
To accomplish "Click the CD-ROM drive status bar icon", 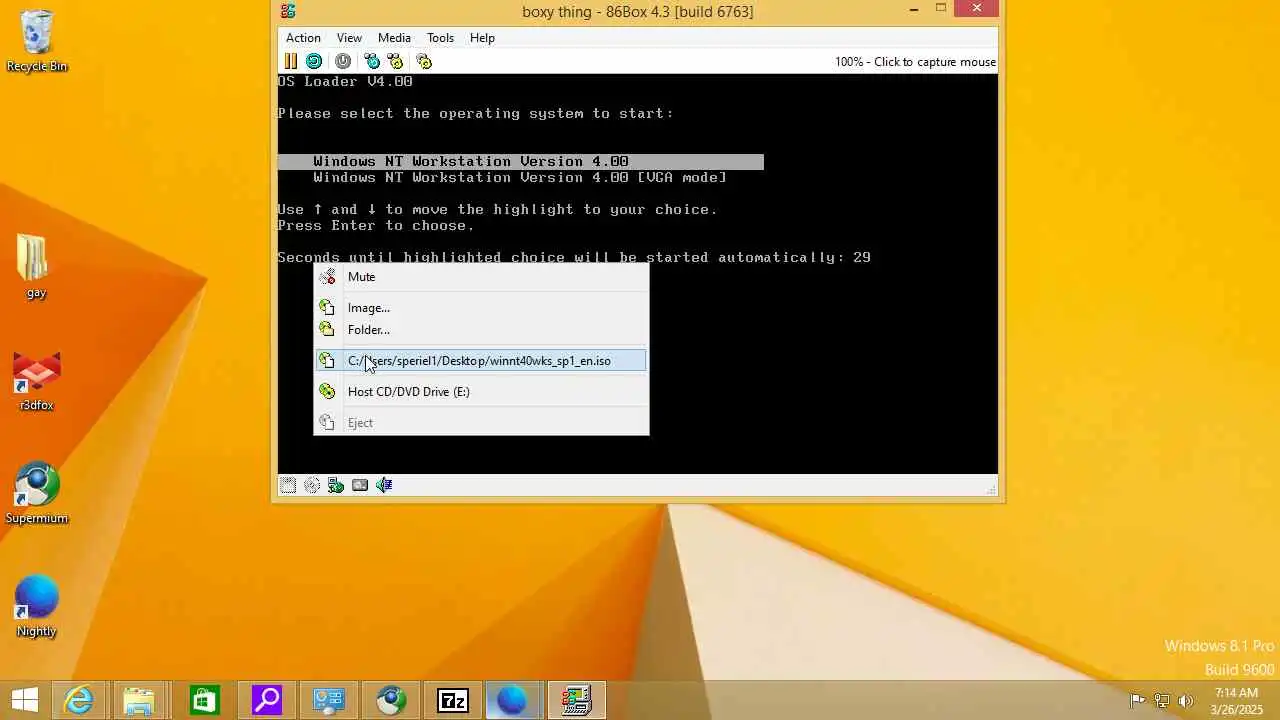I will point(312,485).
